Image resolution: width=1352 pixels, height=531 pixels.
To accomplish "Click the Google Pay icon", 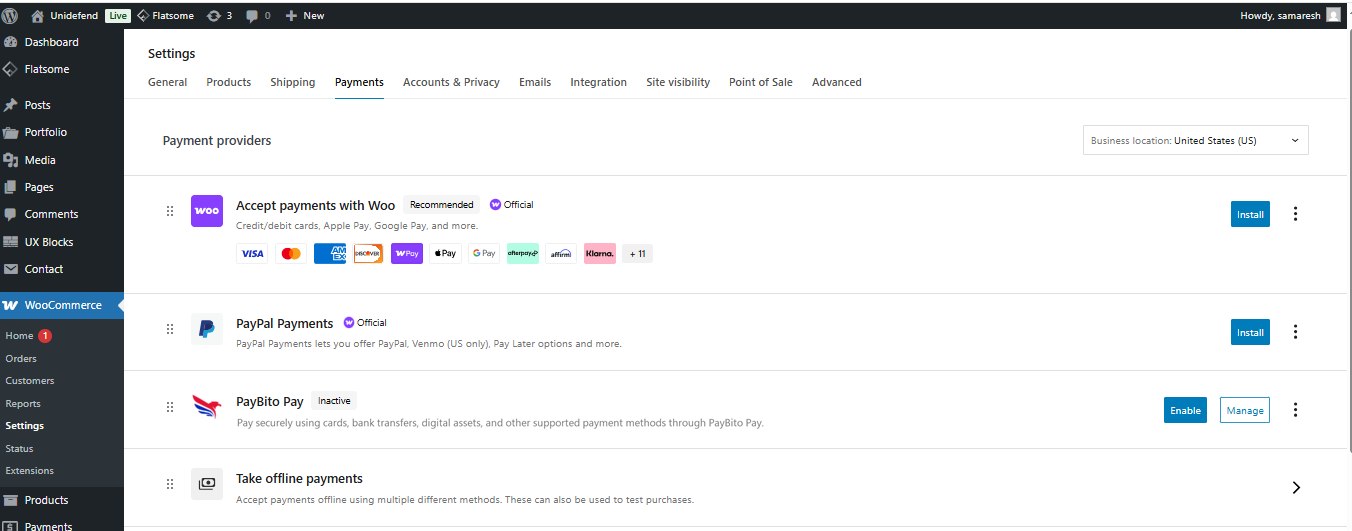I will [x=484, y=254].
